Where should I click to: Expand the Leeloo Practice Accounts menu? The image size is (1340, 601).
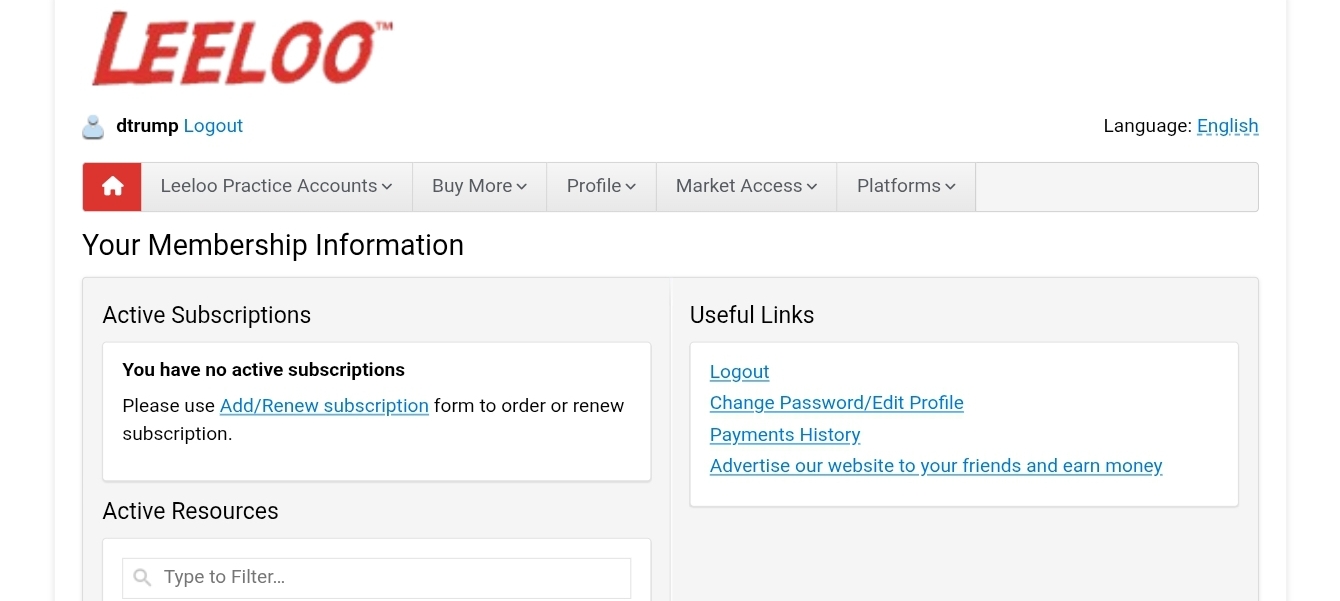pos(276,187)
